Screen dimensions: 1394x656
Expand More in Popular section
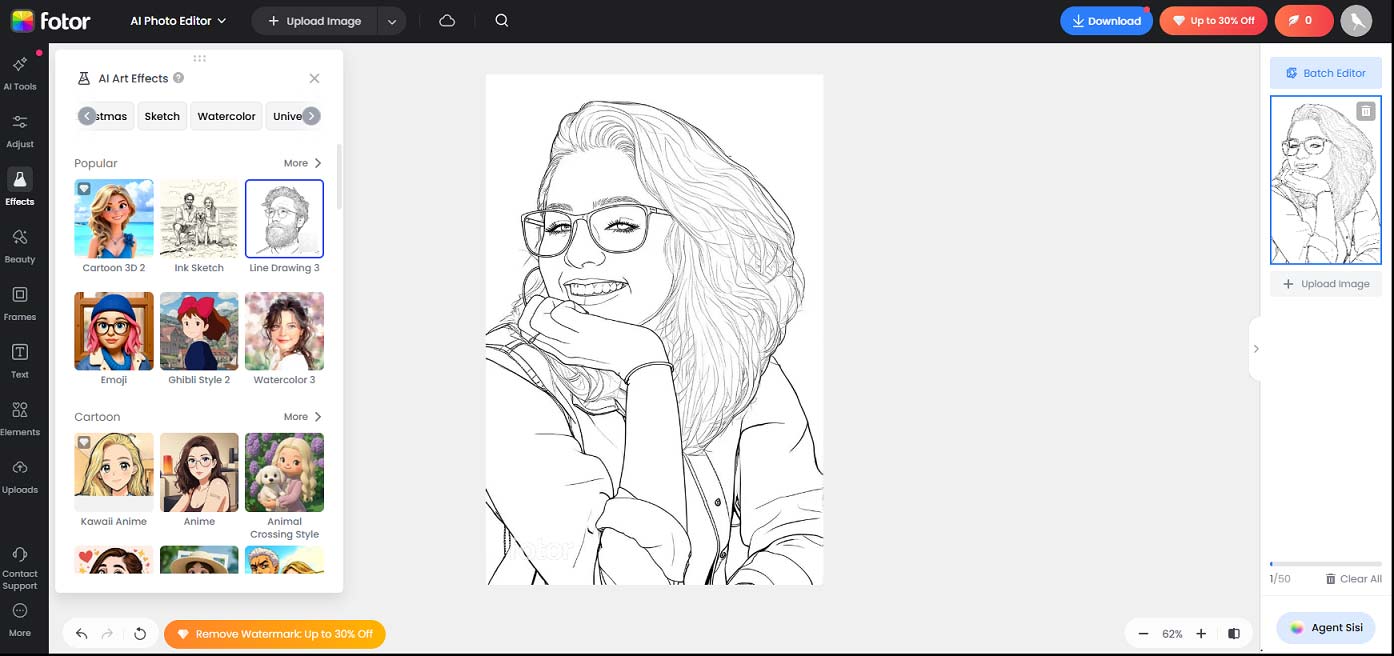pyautogui.click(x=302, y=163)
